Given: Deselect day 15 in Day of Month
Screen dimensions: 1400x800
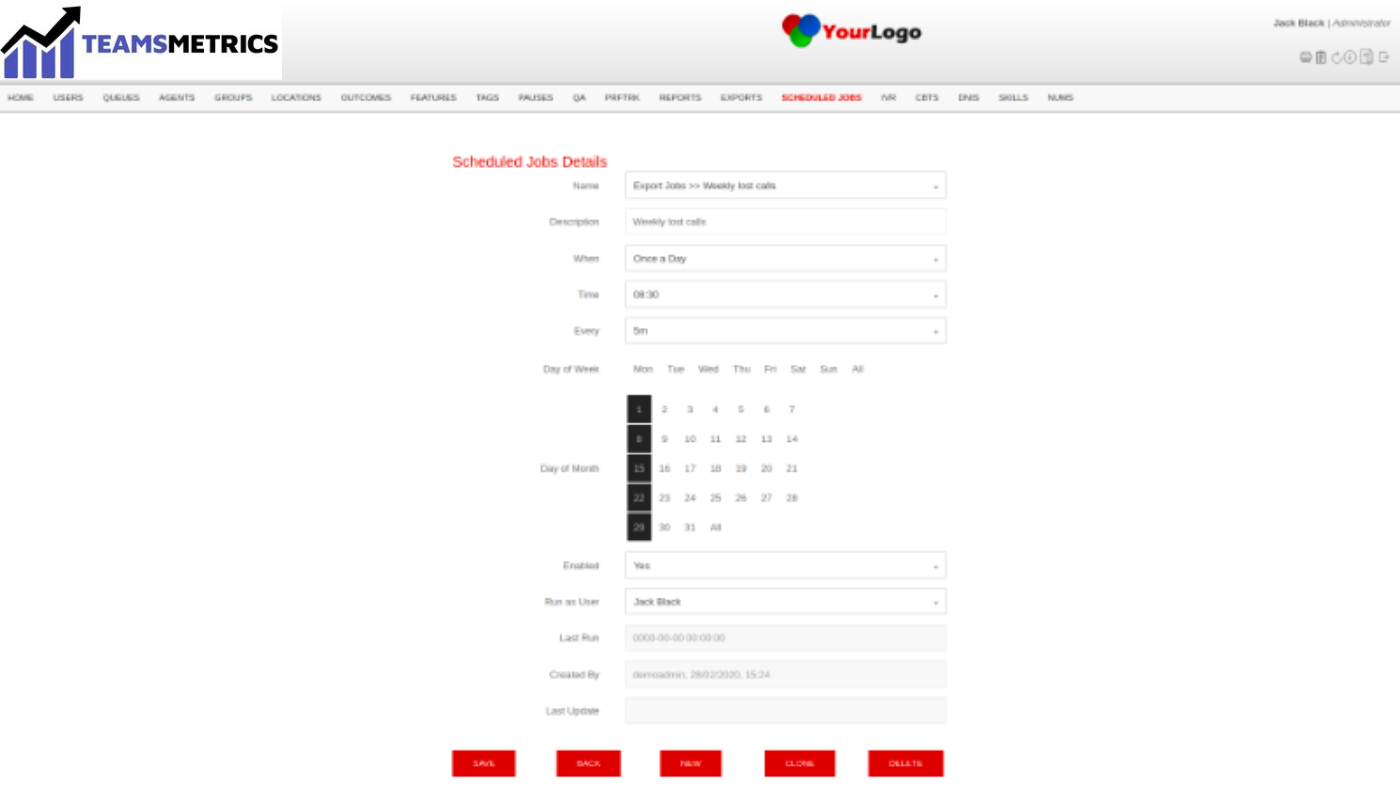Looking at the screenshot, I should click(639, 468).
